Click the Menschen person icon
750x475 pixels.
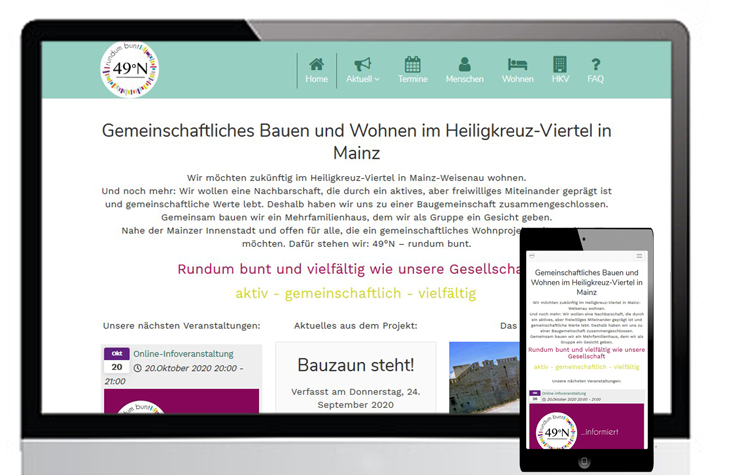pyautogui.click(x=464, y=64)
